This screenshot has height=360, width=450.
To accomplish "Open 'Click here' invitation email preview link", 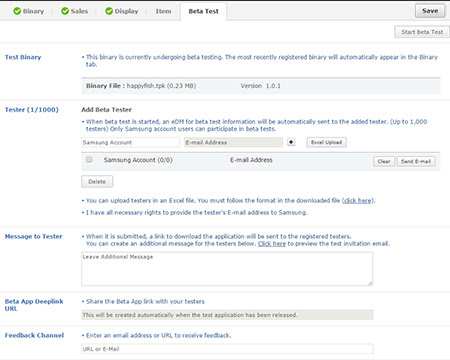I will click(x=272, y=244).
